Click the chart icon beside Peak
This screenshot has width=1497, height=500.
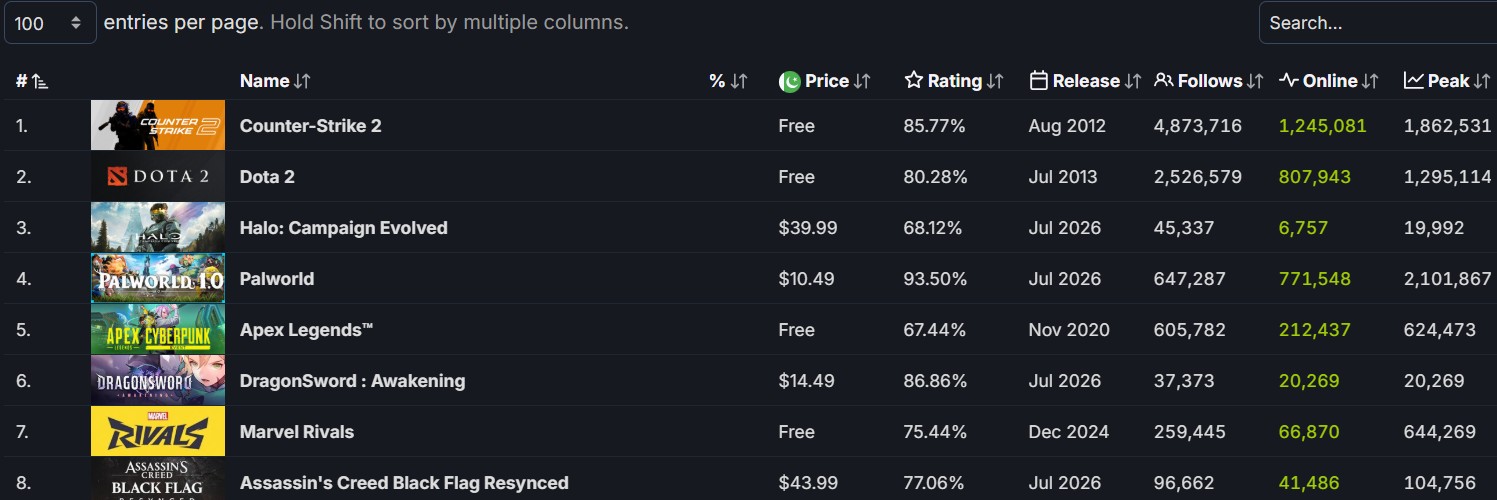1414,81
